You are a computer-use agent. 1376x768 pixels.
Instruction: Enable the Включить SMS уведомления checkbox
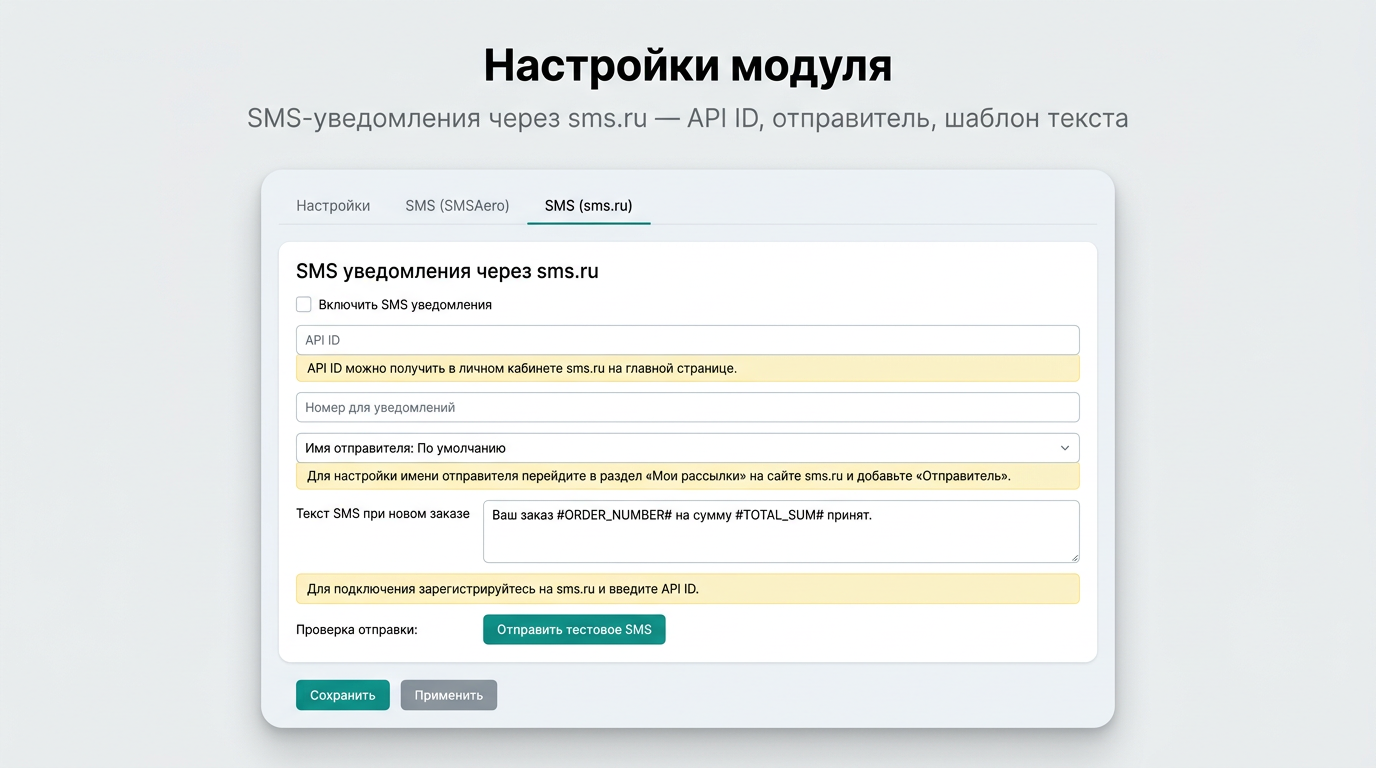(x=304, y=305)
